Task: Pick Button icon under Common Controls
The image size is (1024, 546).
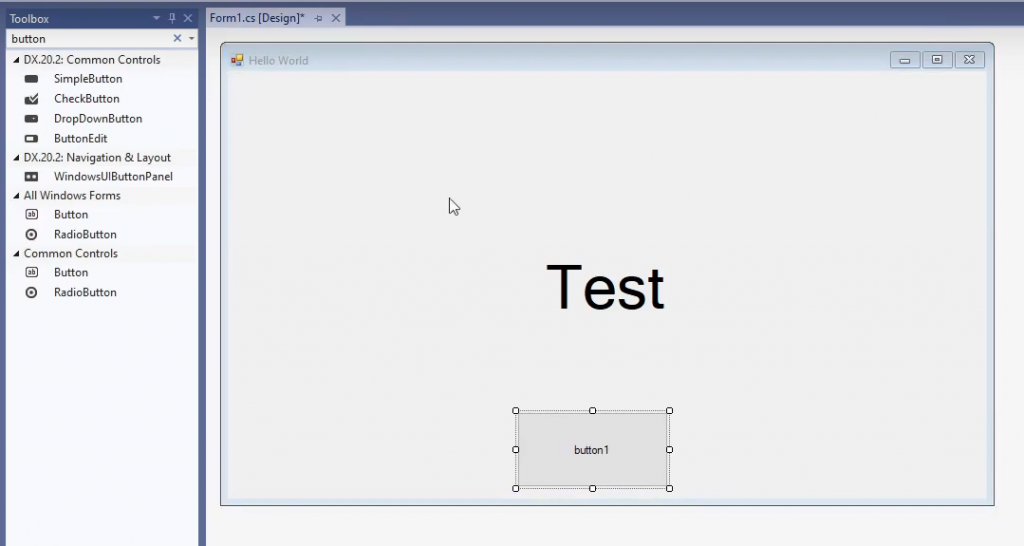Action: click(31, 272)
